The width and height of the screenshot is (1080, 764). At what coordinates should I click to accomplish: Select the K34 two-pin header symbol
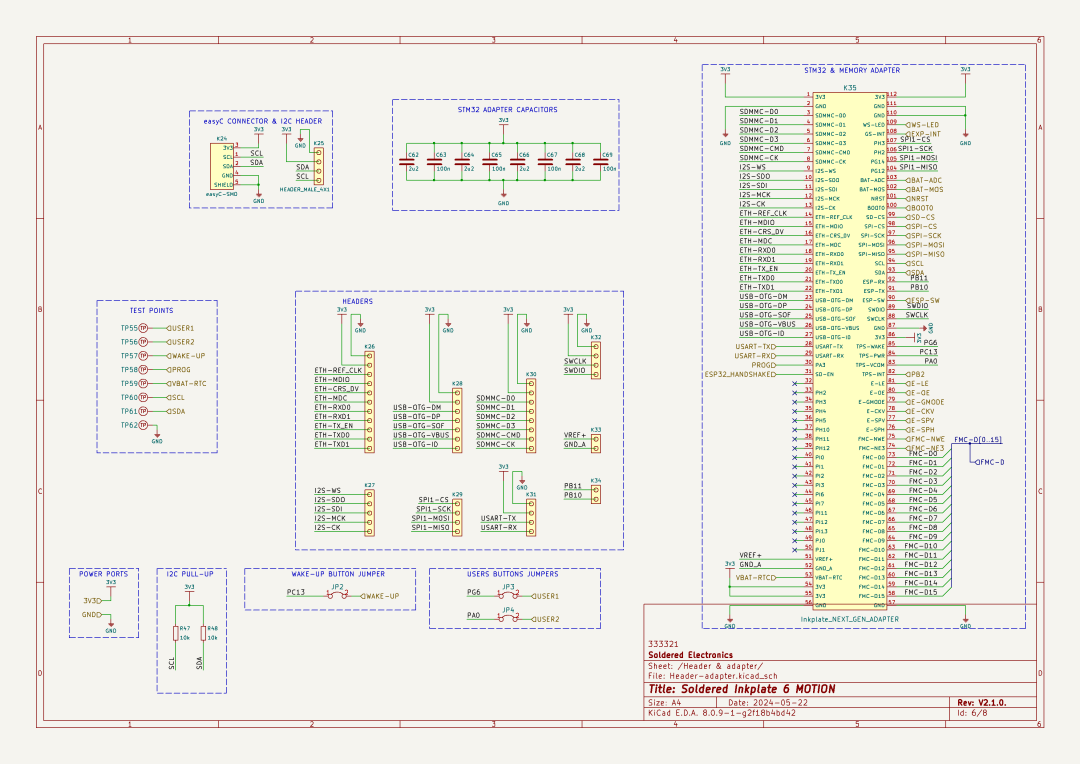click(596, 495)
